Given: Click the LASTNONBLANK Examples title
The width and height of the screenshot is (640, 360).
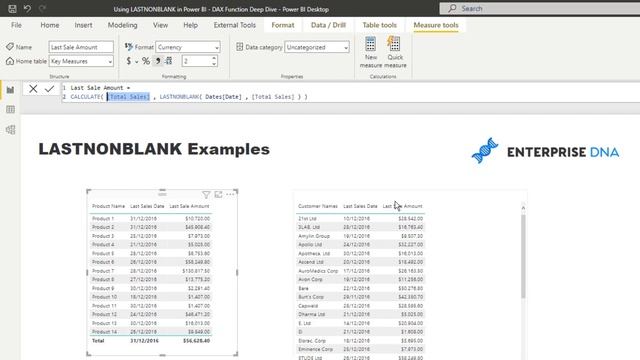Looking at the screenshot, I should click(154, 149).
